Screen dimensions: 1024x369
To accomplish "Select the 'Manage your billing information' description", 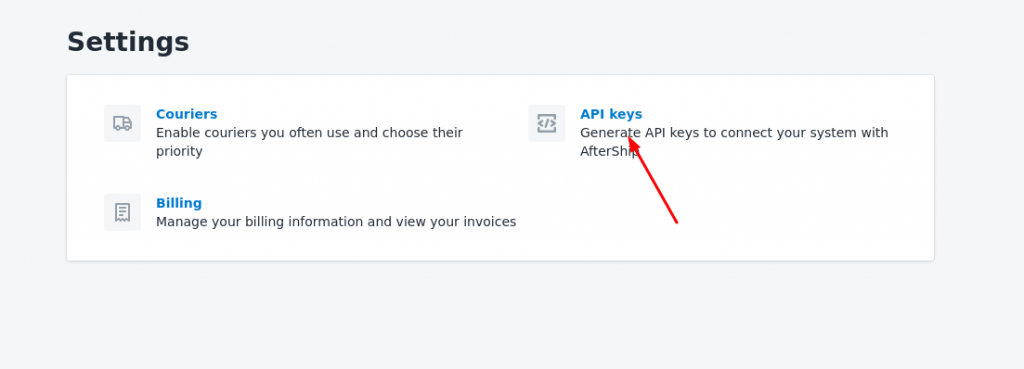I will (336, 222).
